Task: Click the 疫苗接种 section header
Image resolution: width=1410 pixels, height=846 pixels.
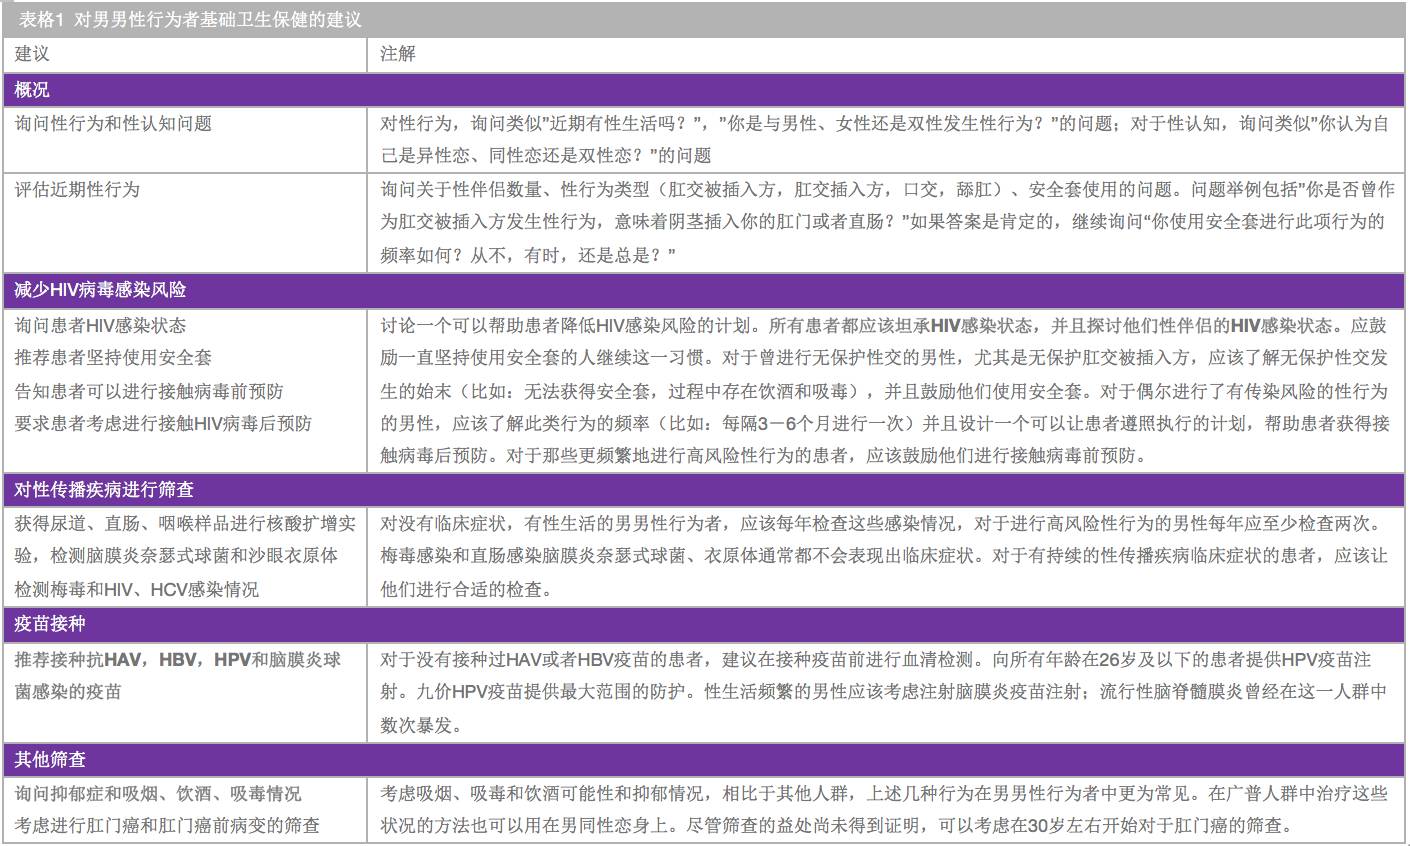Action: pyautogui.click(x=705, y=624)
